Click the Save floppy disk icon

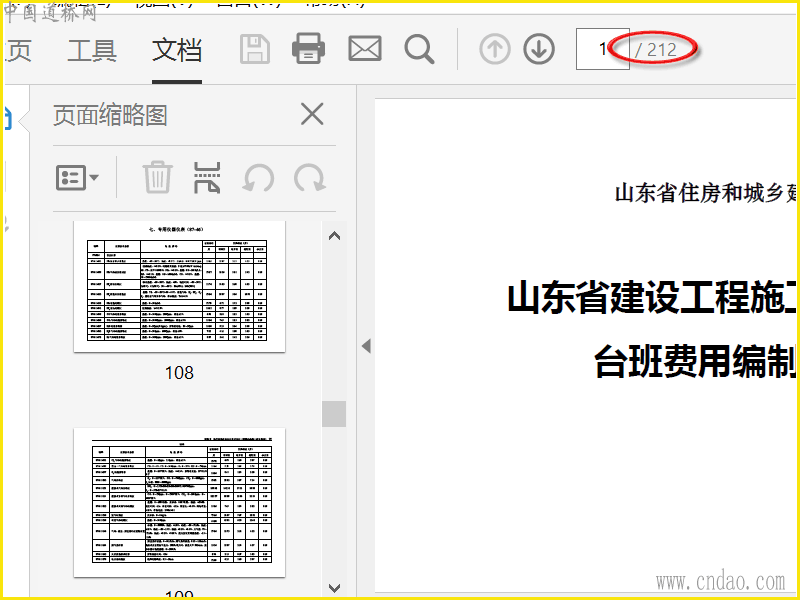tap(255, 49)
